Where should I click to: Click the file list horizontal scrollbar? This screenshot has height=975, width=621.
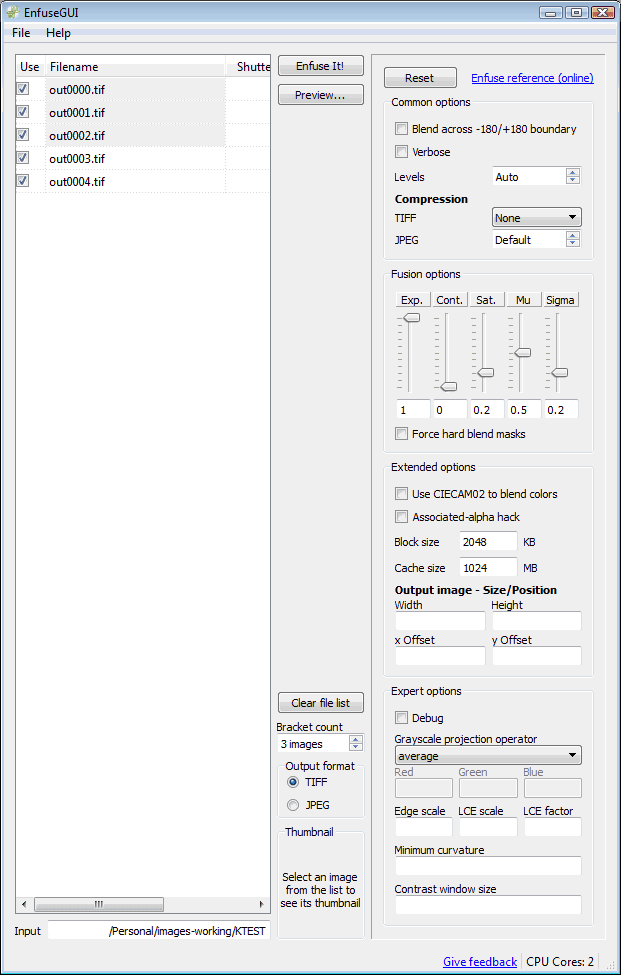[99, 904]
